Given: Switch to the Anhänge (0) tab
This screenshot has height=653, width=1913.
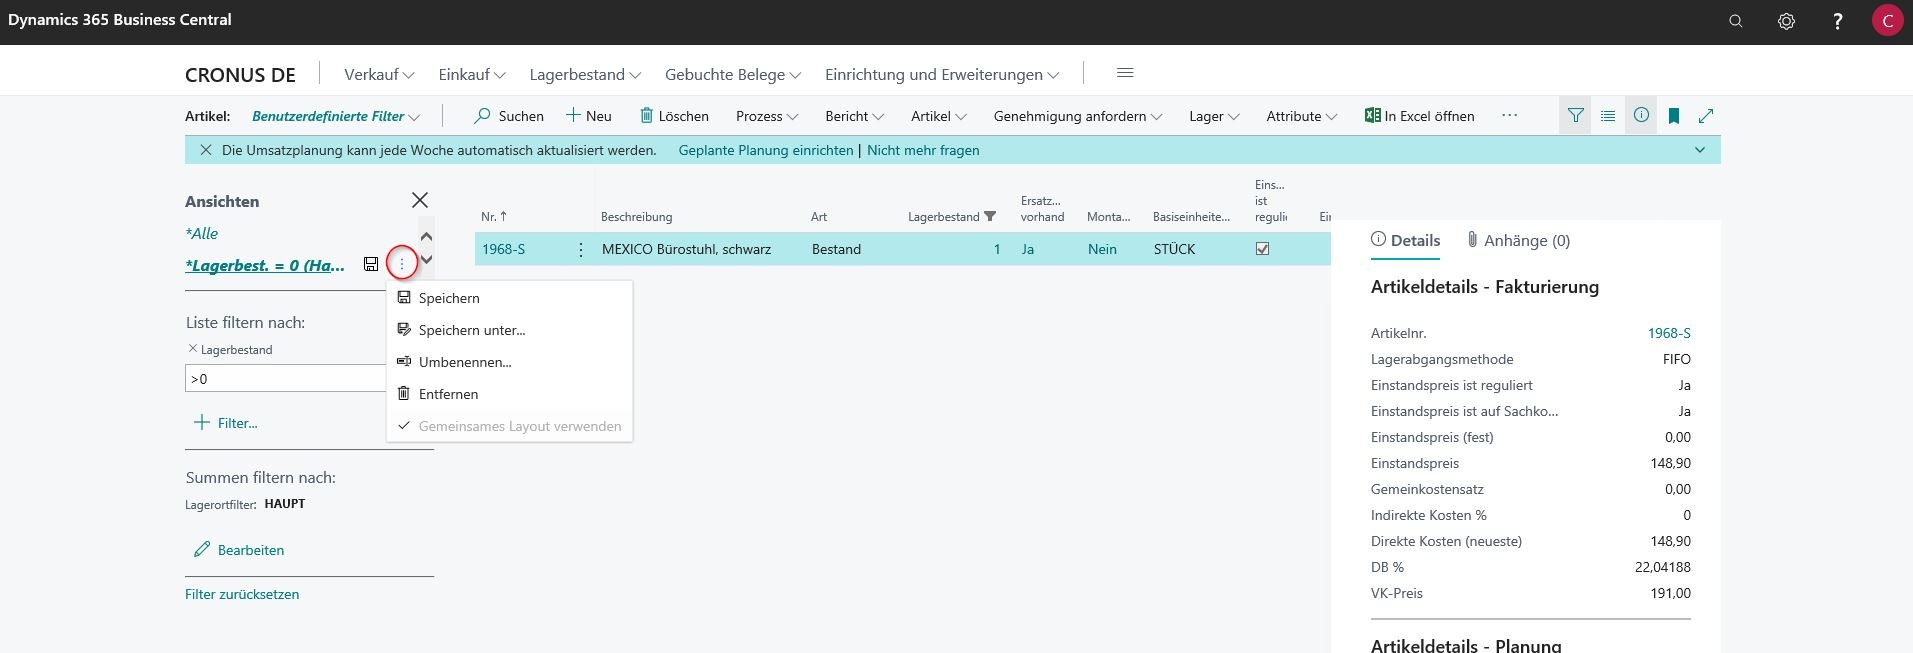Looking at the screenshot, I should pyautogui.click(x=1518, y=240).
